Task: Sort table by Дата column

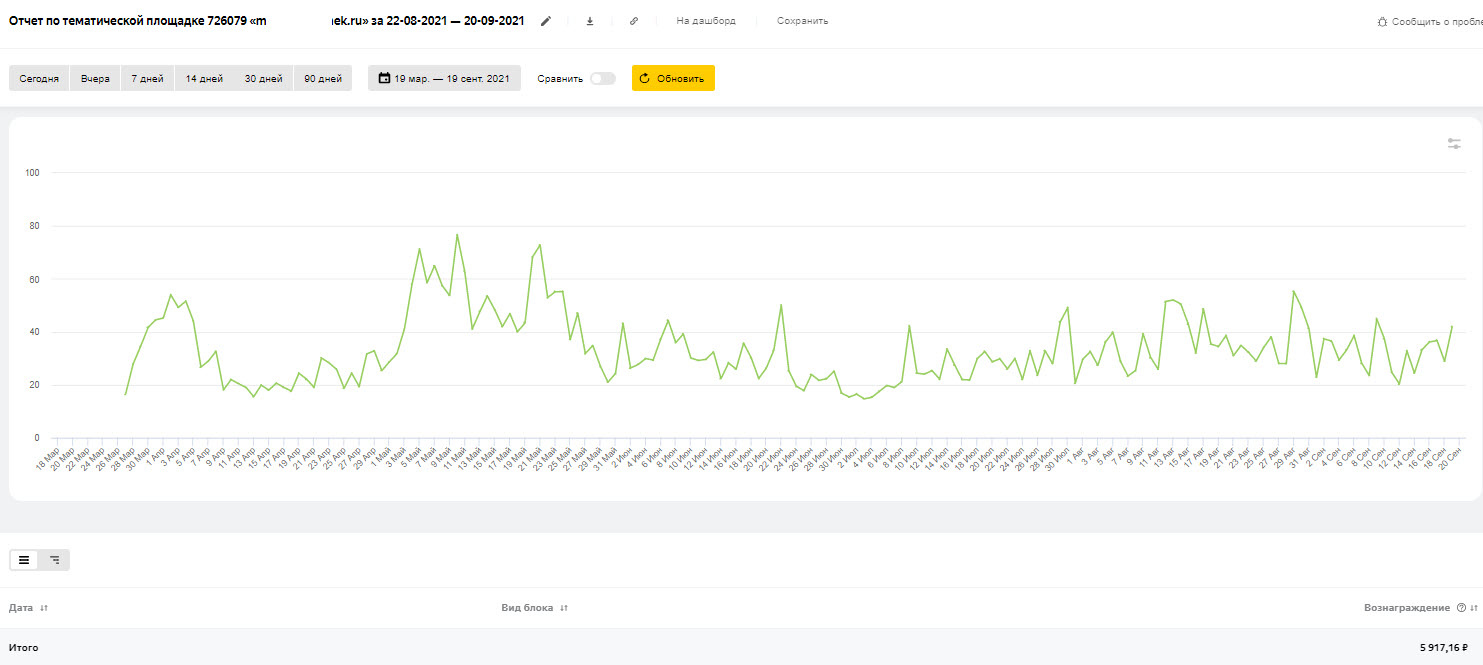Action: pos(44,608)
